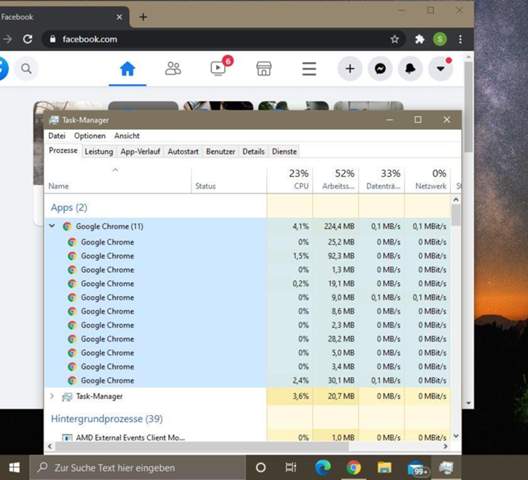Sort by Netzwerk column header
The height and width of the screenshot is (480, 528).
428,180
